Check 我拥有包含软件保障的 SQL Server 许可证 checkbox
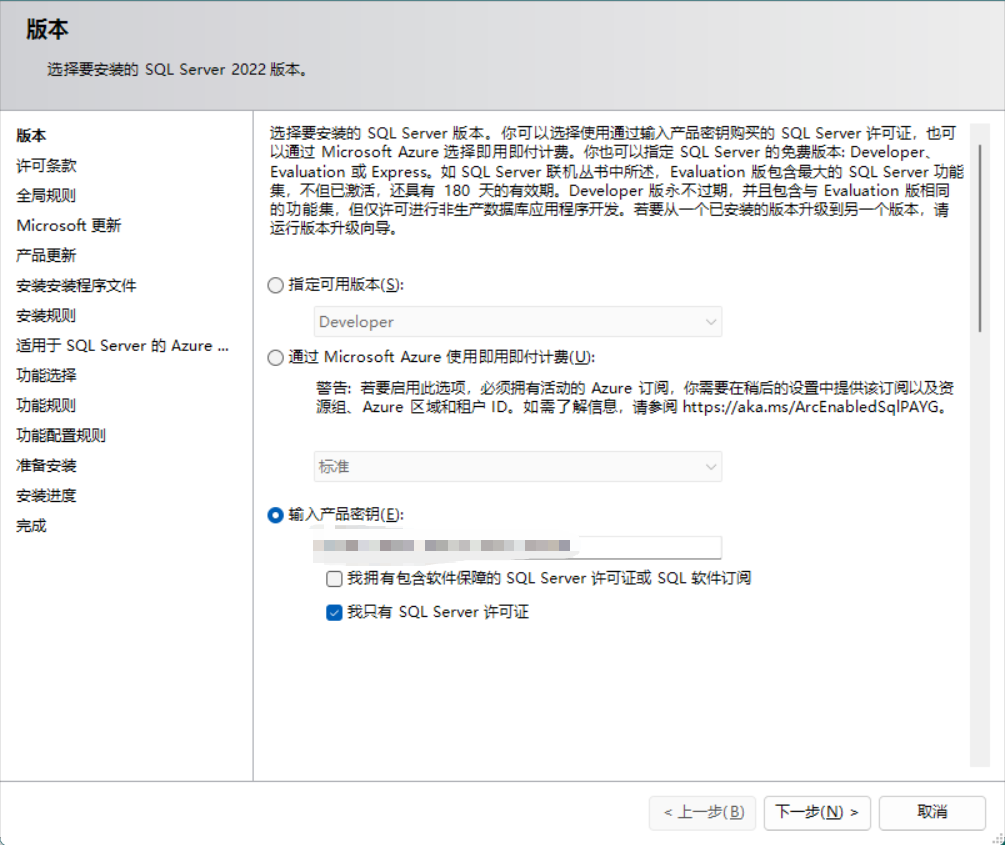This screenshot has width=1005, height=845. pyautogui.click(x=334, y=579)
